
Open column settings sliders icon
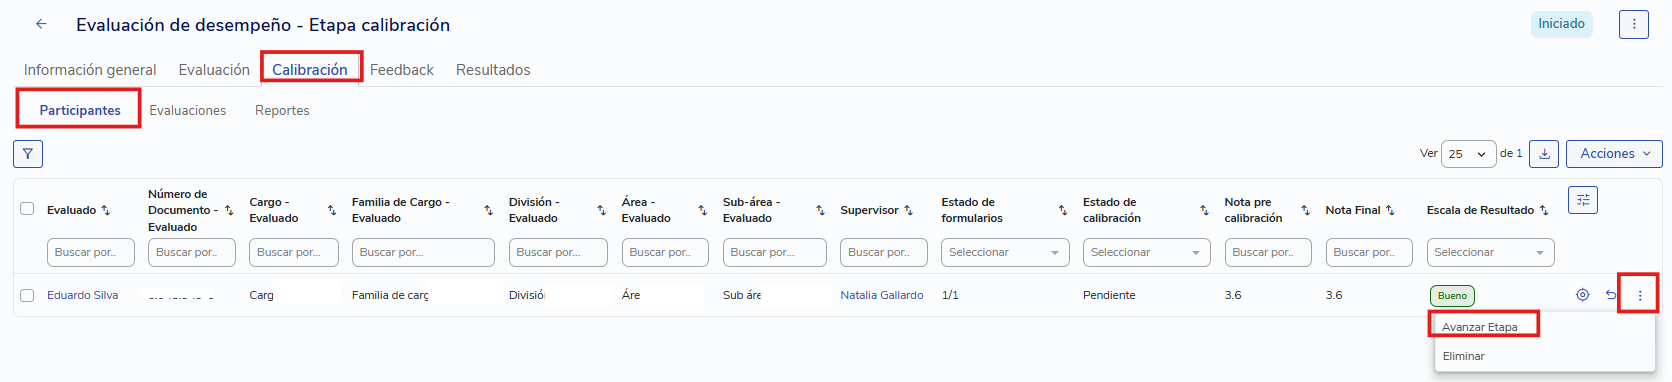(1582, 200)
